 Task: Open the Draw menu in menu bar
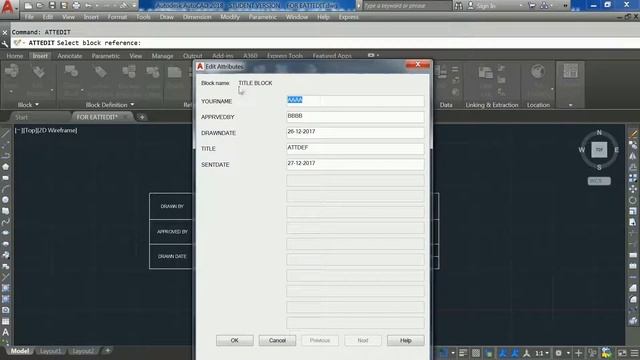pos(166,17)
